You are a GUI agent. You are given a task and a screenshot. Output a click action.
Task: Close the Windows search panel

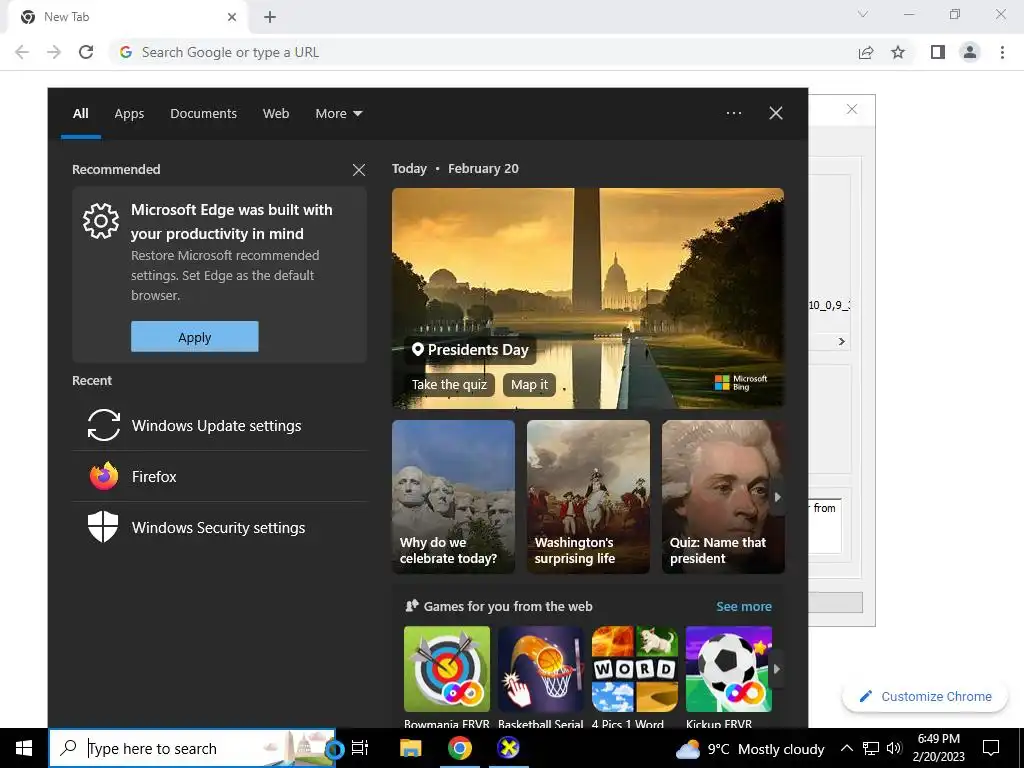776,113
